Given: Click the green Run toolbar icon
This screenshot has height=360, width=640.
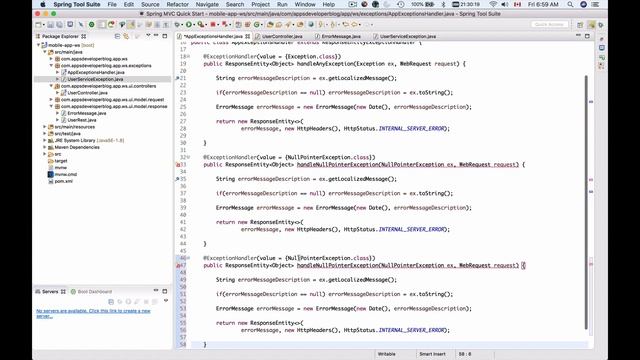Looking at the screenshot, I should [x=189, y=25].
